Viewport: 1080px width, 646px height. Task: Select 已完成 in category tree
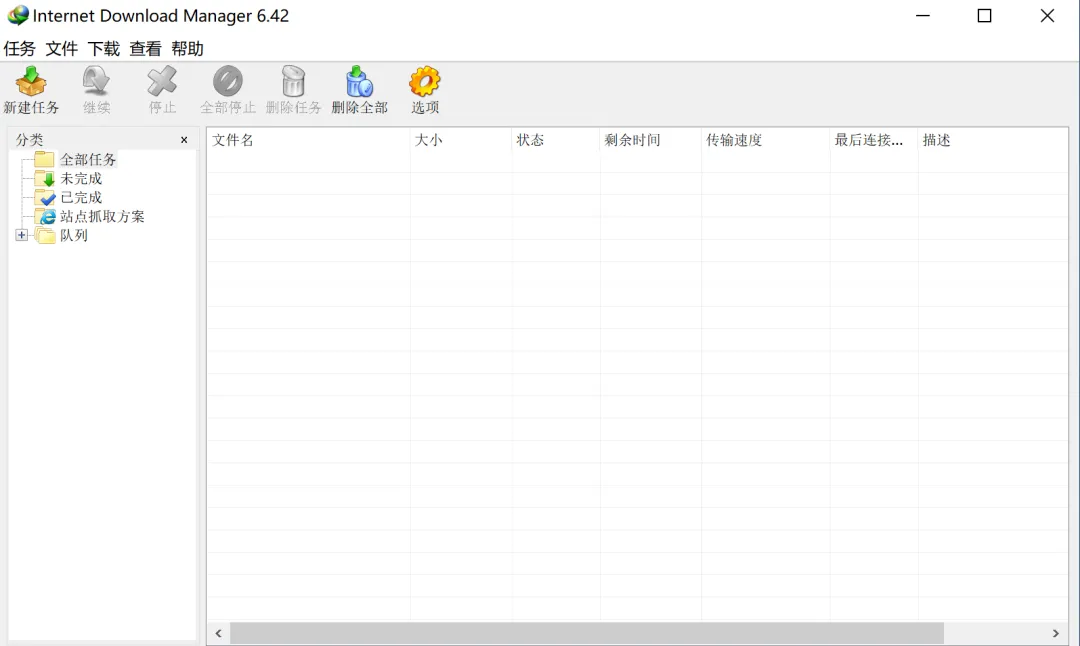pos(81,198)
